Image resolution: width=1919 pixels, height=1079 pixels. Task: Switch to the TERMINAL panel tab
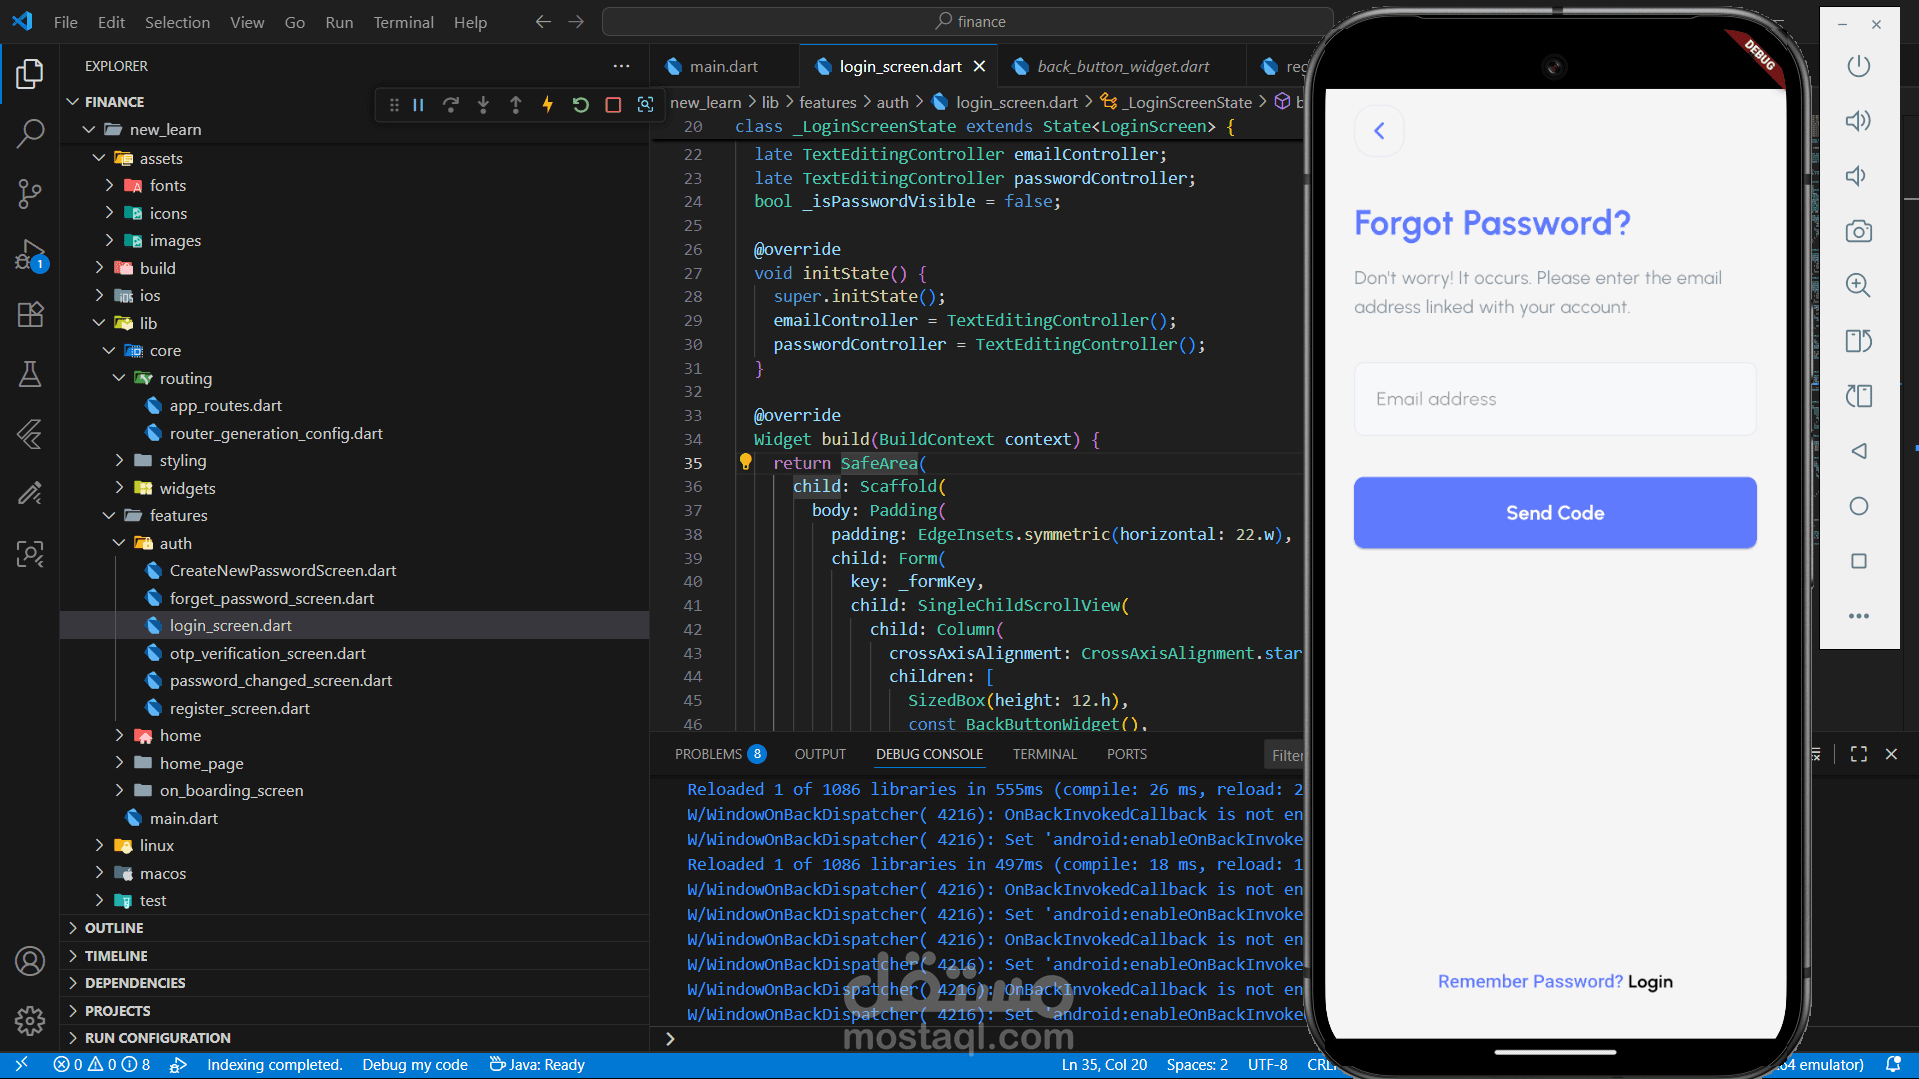1044,754
